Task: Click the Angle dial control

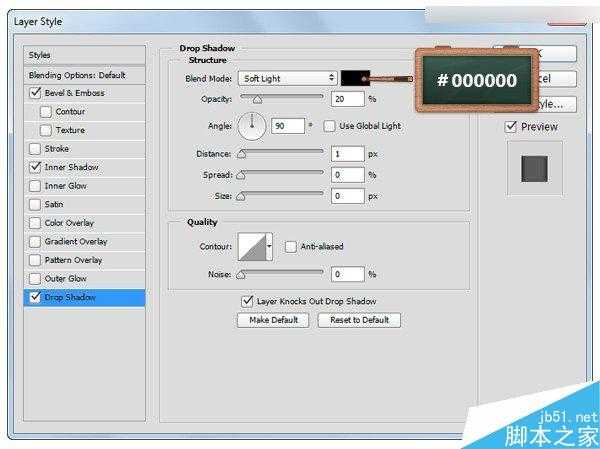Action: pyautogui.click(x=253, y=127)
